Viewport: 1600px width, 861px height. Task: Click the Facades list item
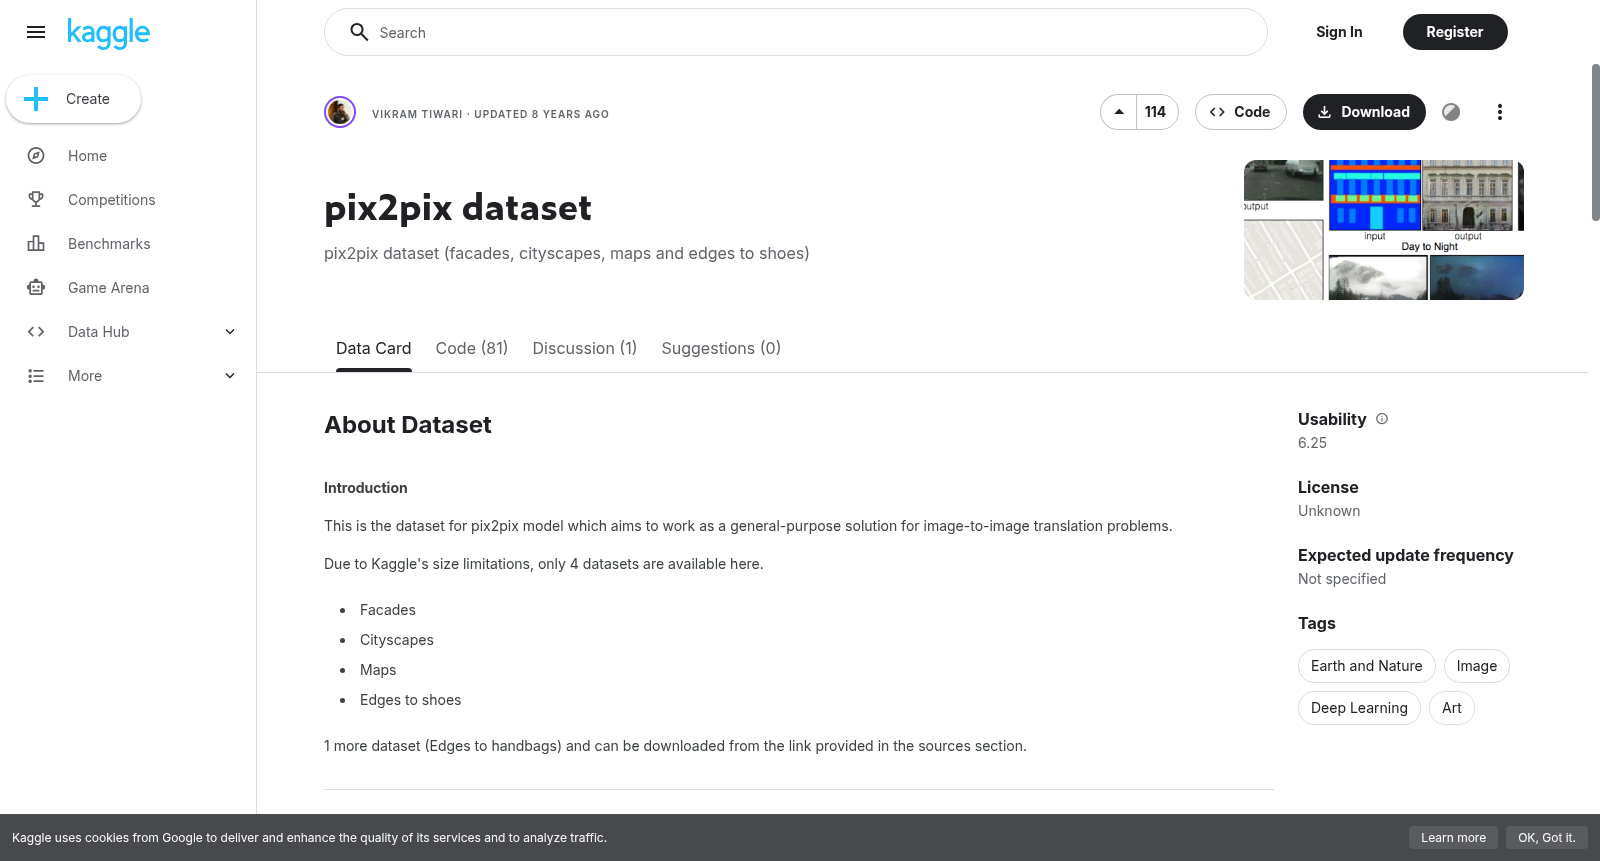388,610
